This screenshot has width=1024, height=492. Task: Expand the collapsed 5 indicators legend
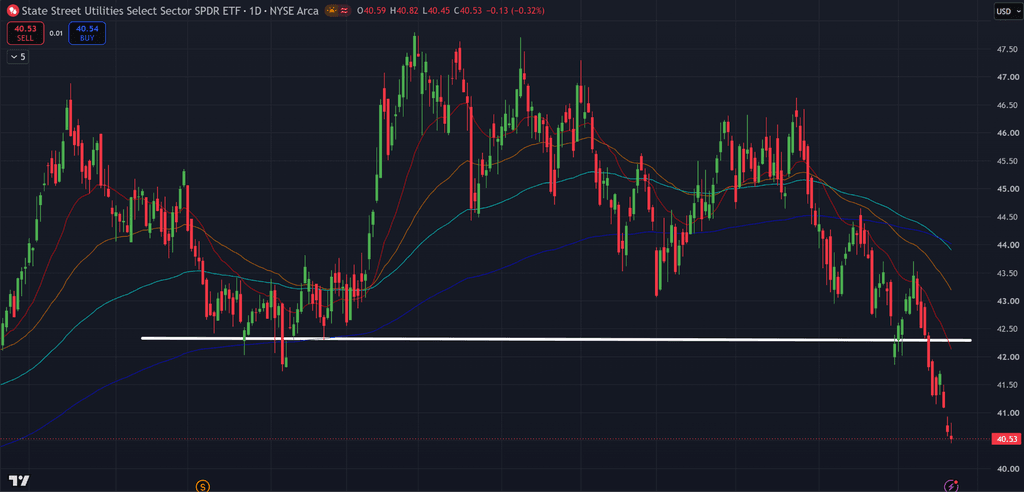(18, 57)
